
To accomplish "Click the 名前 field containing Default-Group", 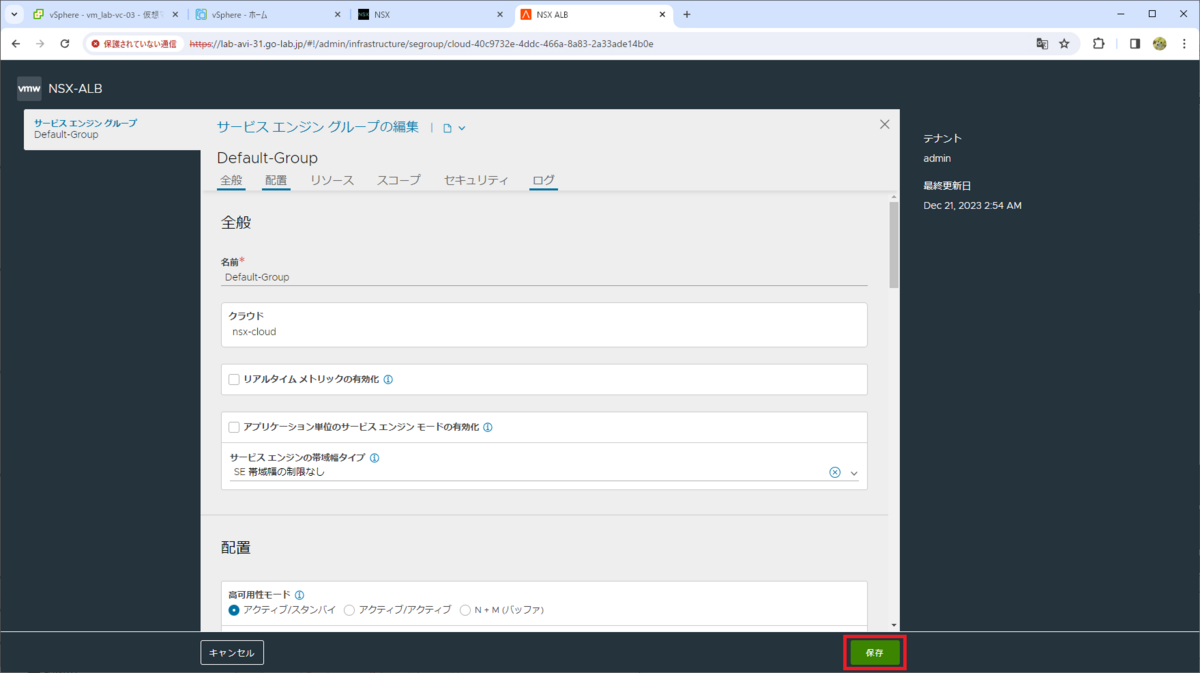I will [x=544, y=277].
